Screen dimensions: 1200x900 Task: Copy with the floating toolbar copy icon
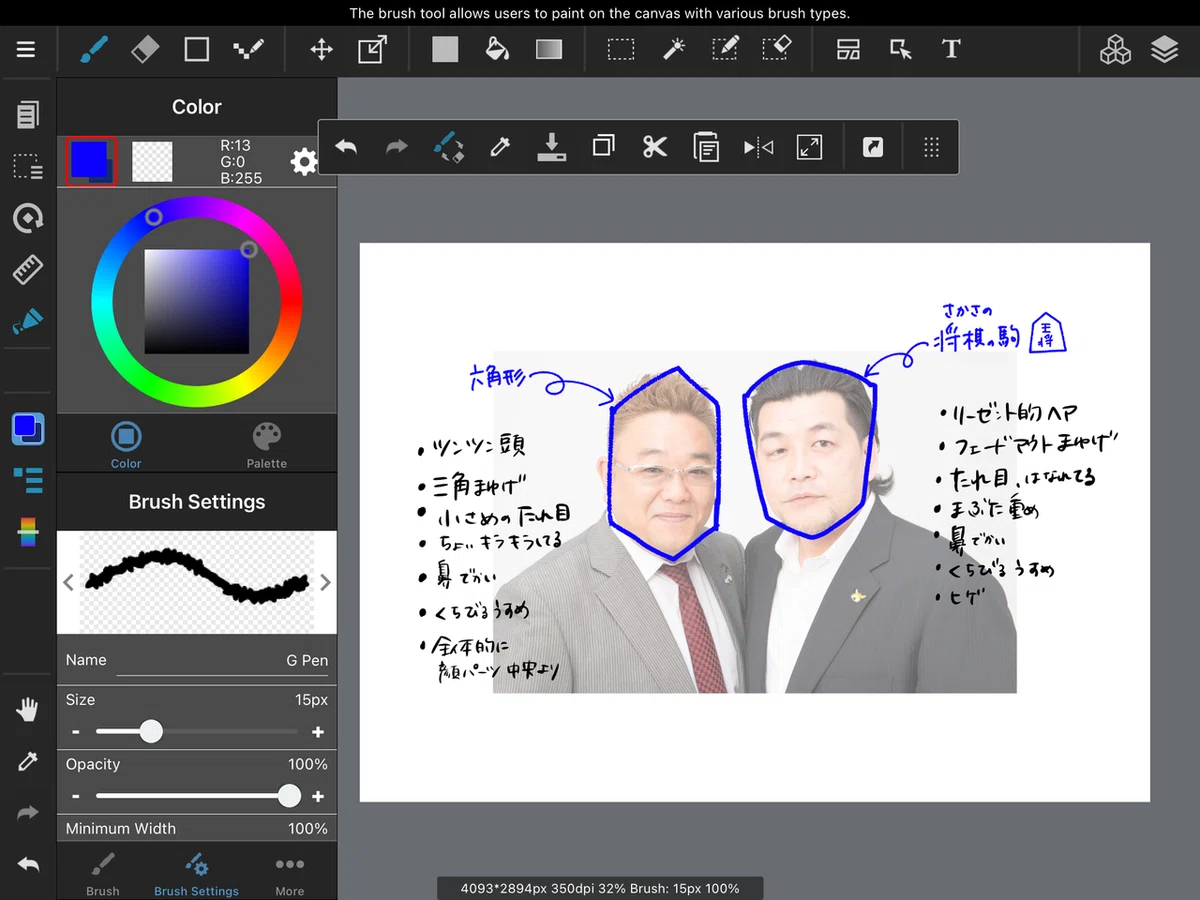(x=603, y=147)
